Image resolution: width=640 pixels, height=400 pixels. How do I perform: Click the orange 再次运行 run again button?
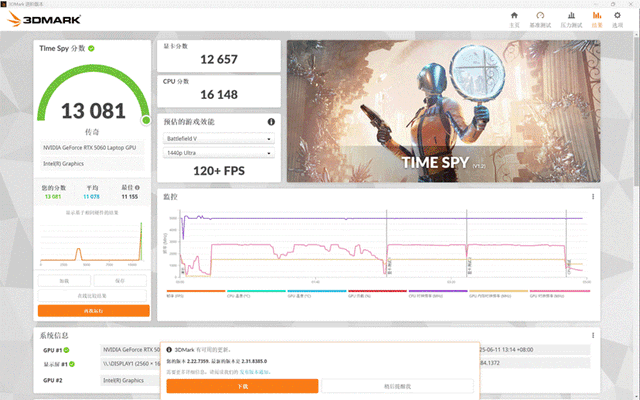(93, 311)
